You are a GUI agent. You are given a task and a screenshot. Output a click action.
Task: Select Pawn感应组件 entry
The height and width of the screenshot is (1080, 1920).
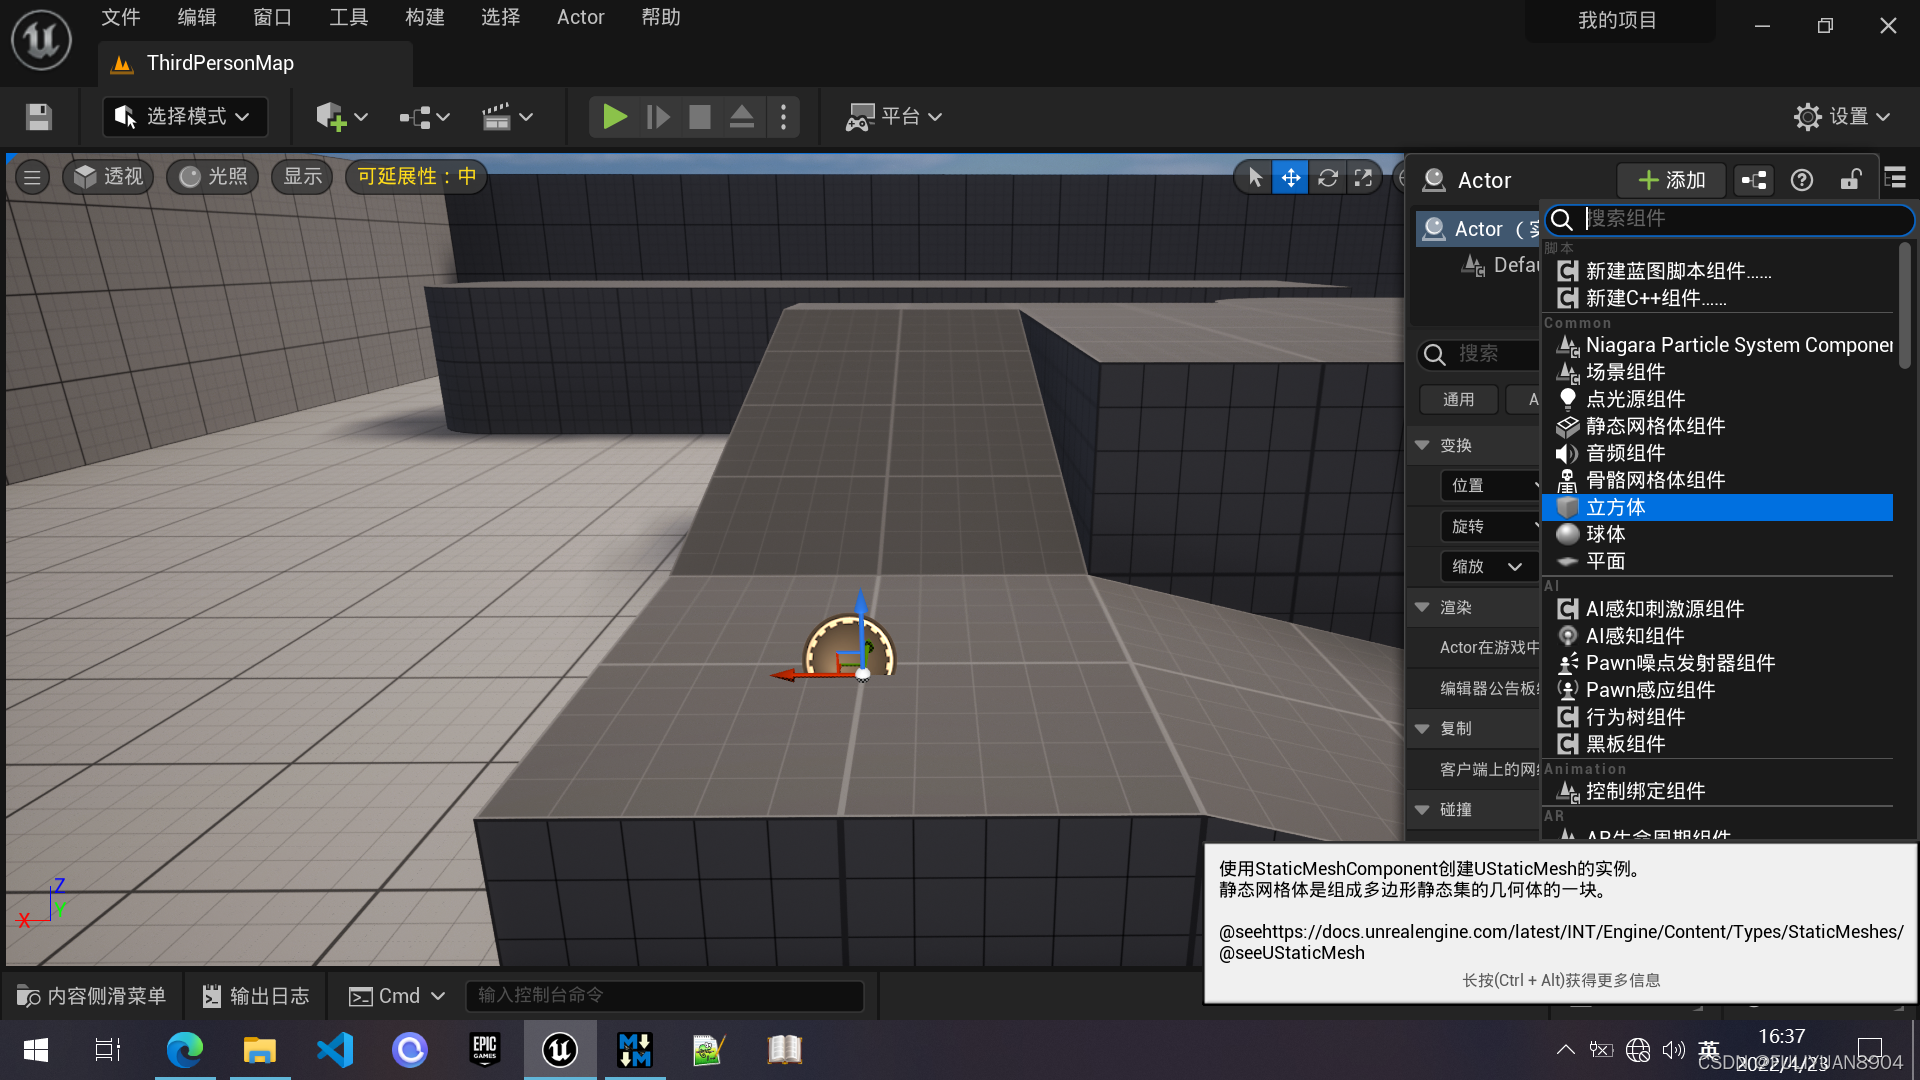1717,691
